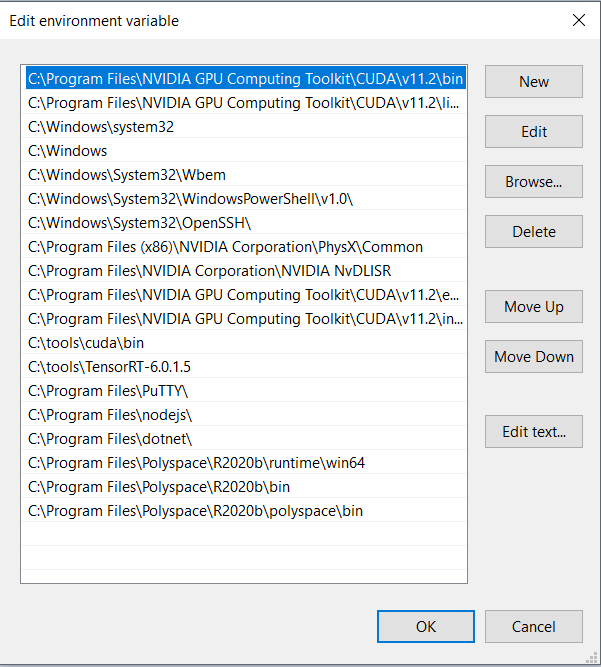Select the PhysX\Common path entry
601x667 pixels.
(225, 247)
